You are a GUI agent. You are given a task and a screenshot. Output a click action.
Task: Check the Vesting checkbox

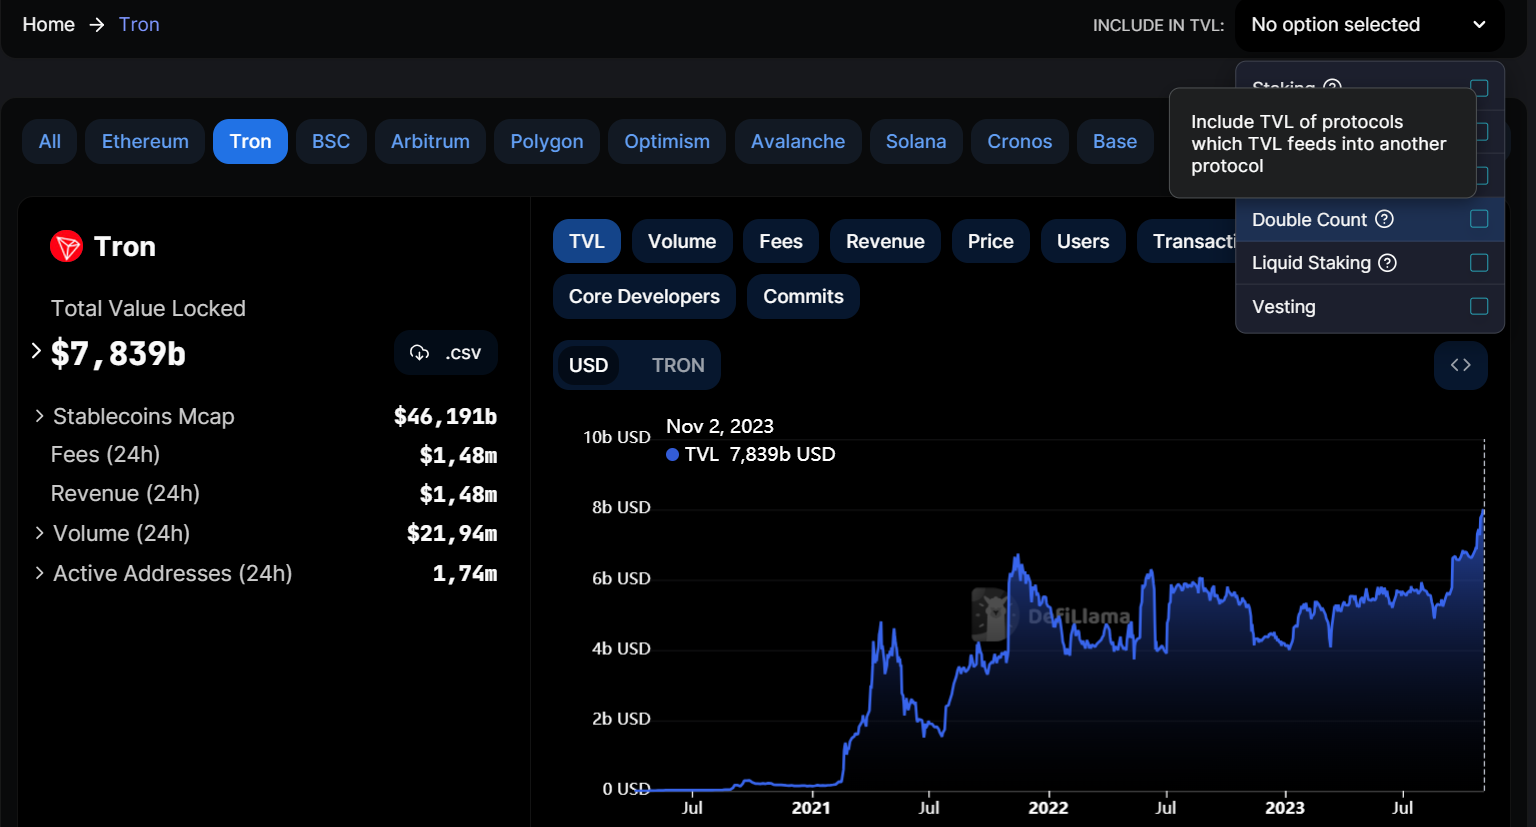[1479, 306]
